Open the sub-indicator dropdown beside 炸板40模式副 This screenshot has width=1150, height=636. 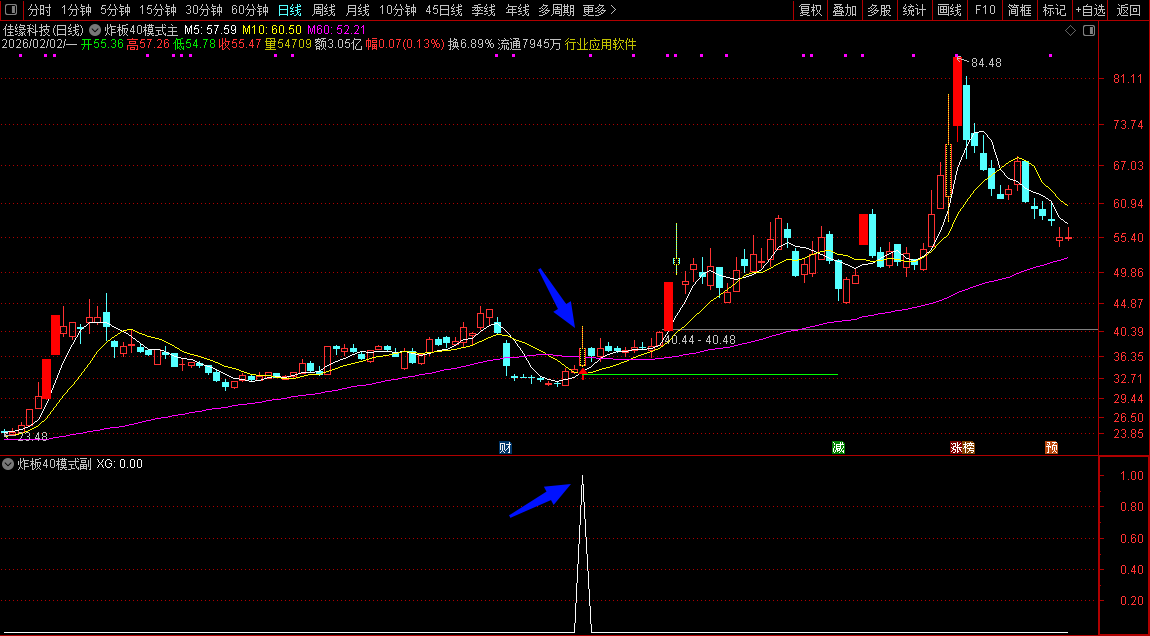[x=8, y=464]
